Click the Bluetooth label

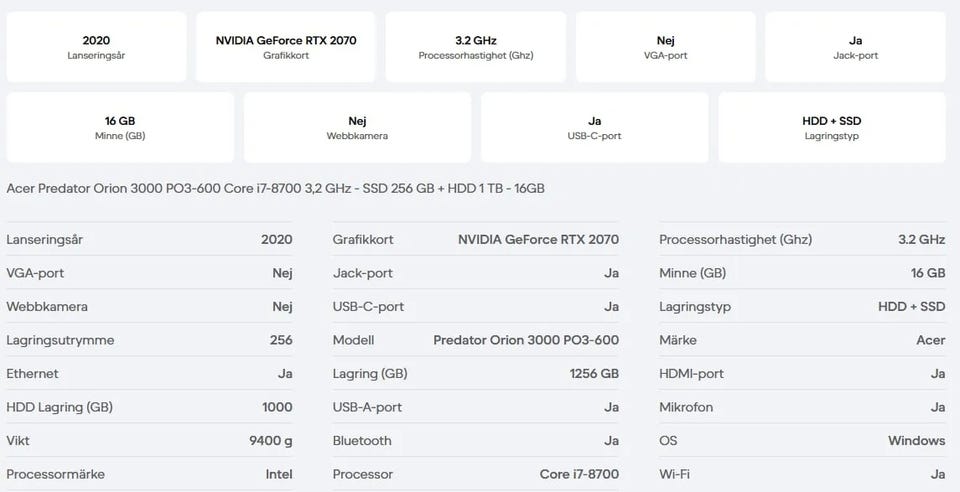362,441
